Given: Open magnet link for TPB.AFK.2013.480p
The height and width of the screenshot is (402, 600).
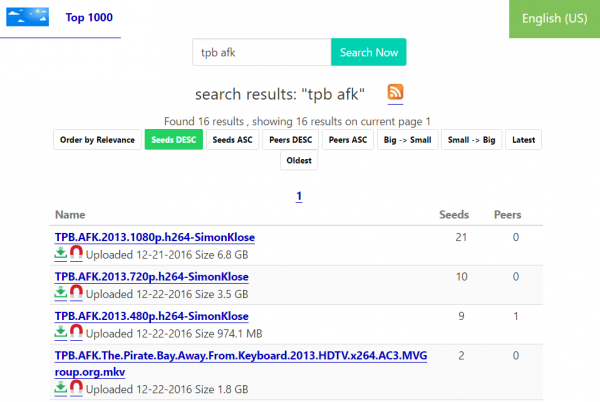Looking at the screenshot, I should [76, 332].
